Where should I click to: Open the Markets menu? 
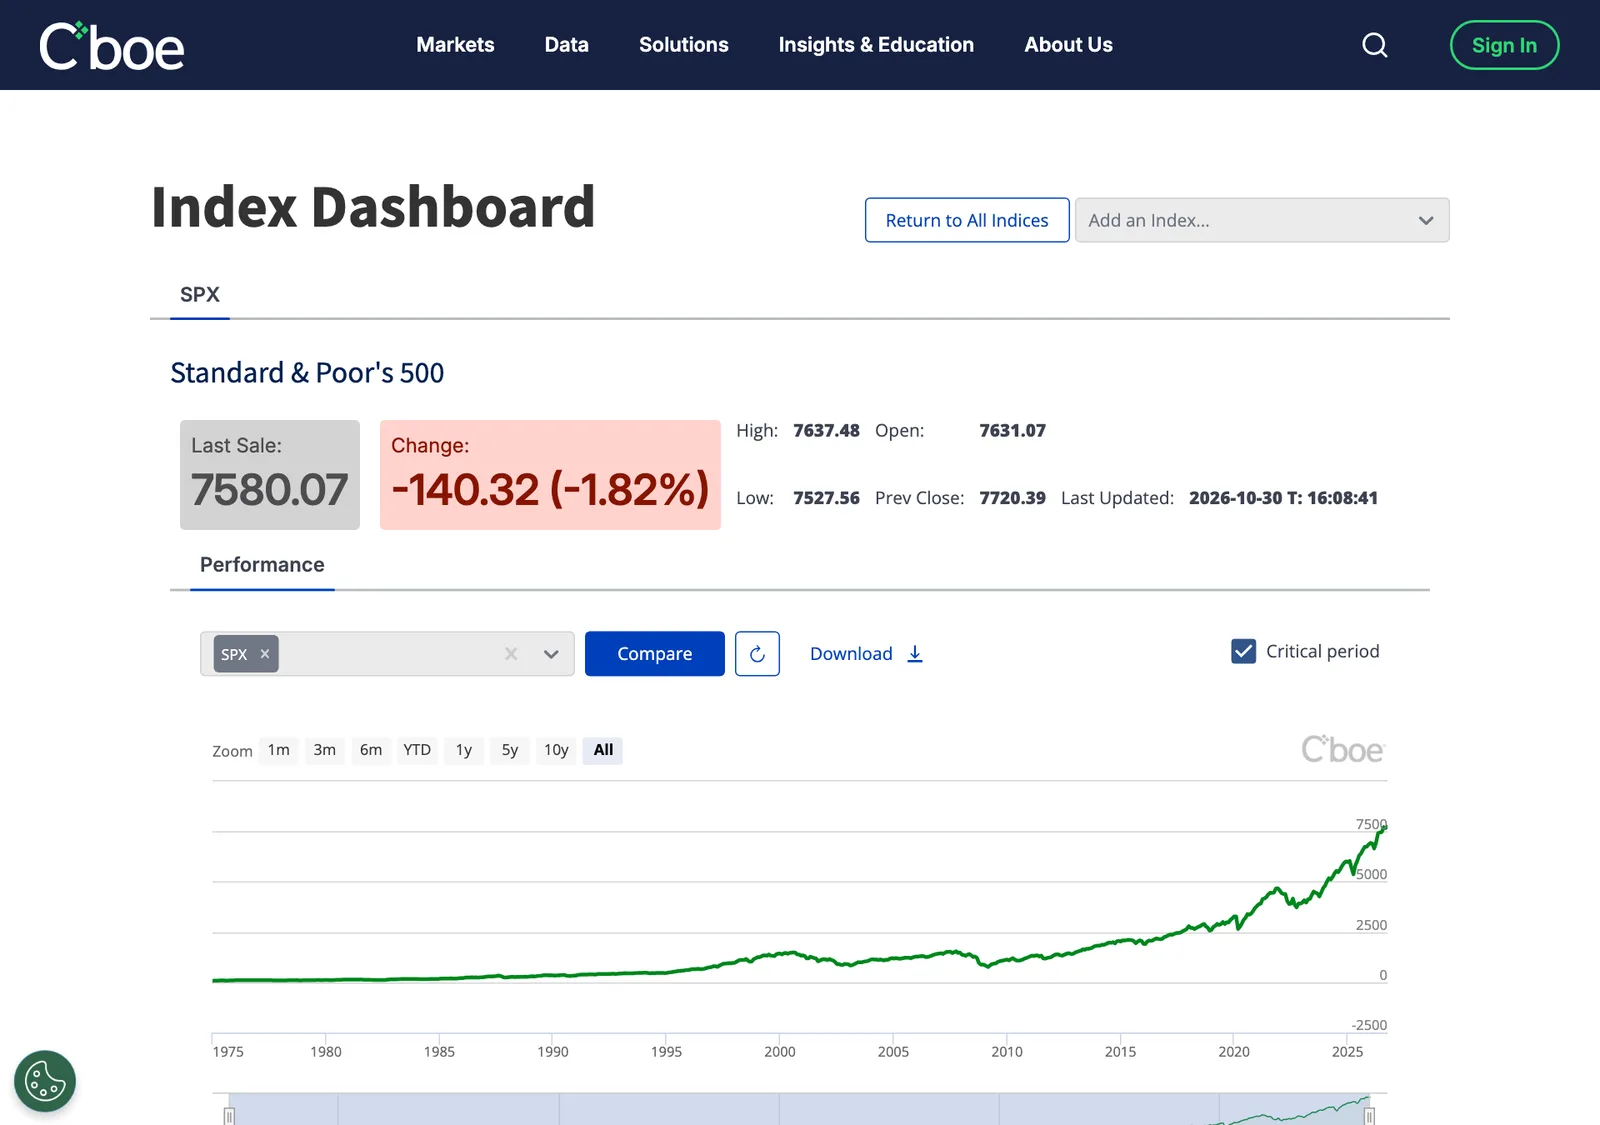(x=455, y=45)
